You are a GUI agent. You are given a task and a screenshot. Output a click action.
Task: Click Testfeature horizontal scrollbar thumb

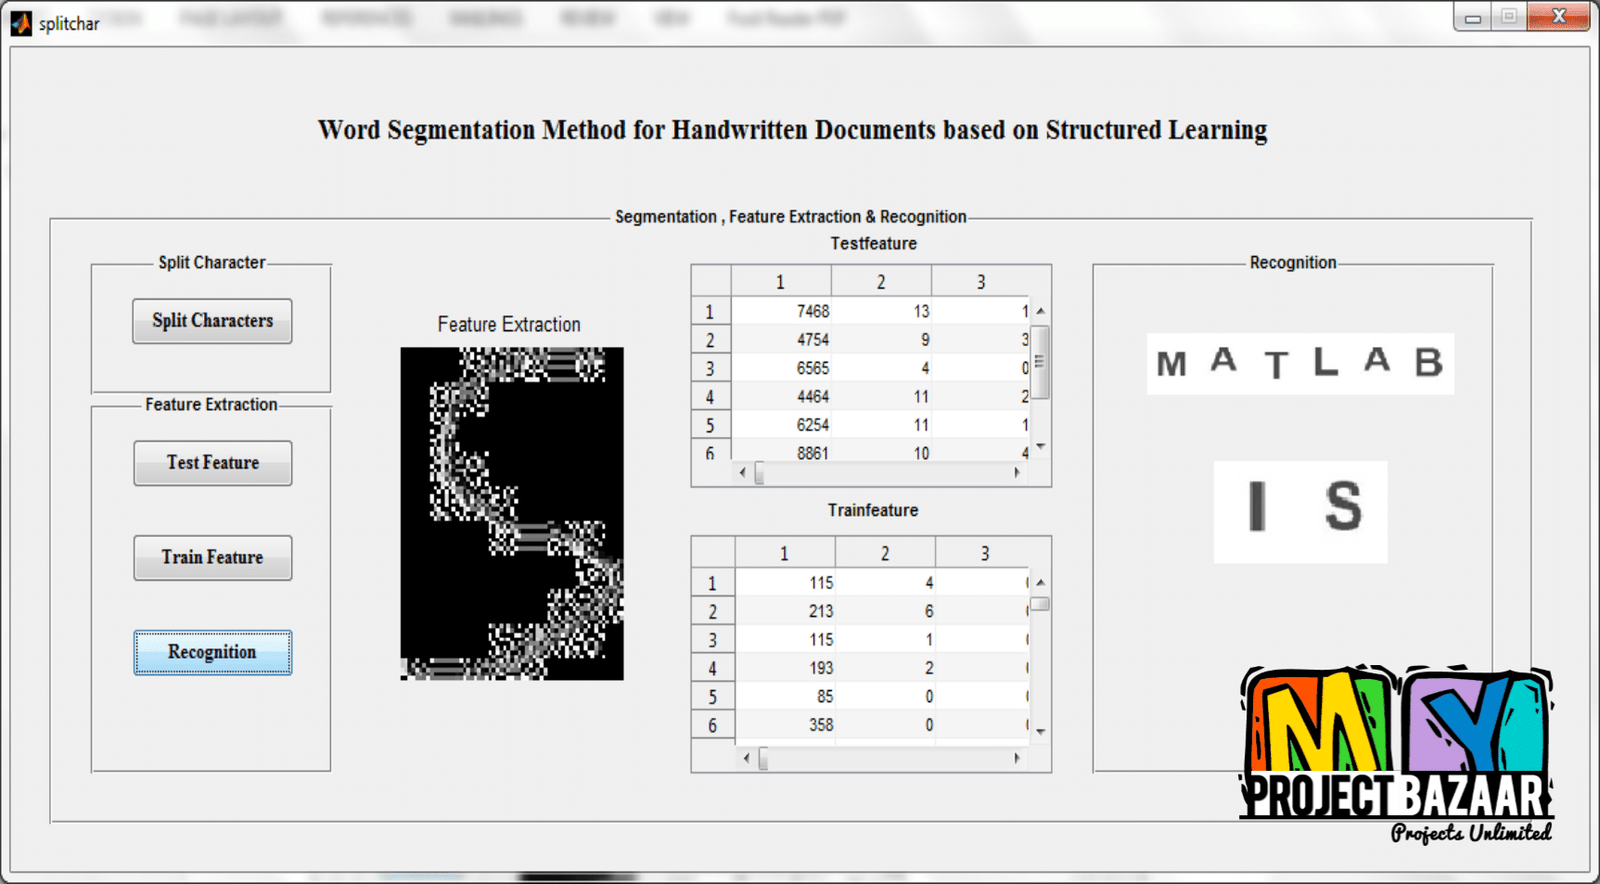(759, 473)
